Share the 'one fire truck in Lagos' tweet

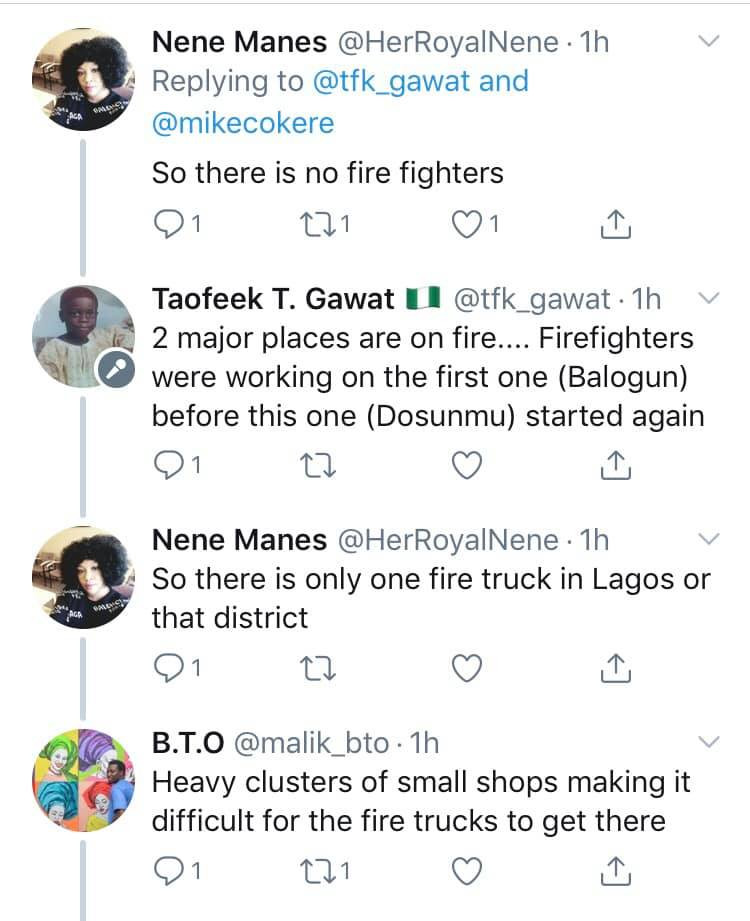click(616, 668)
